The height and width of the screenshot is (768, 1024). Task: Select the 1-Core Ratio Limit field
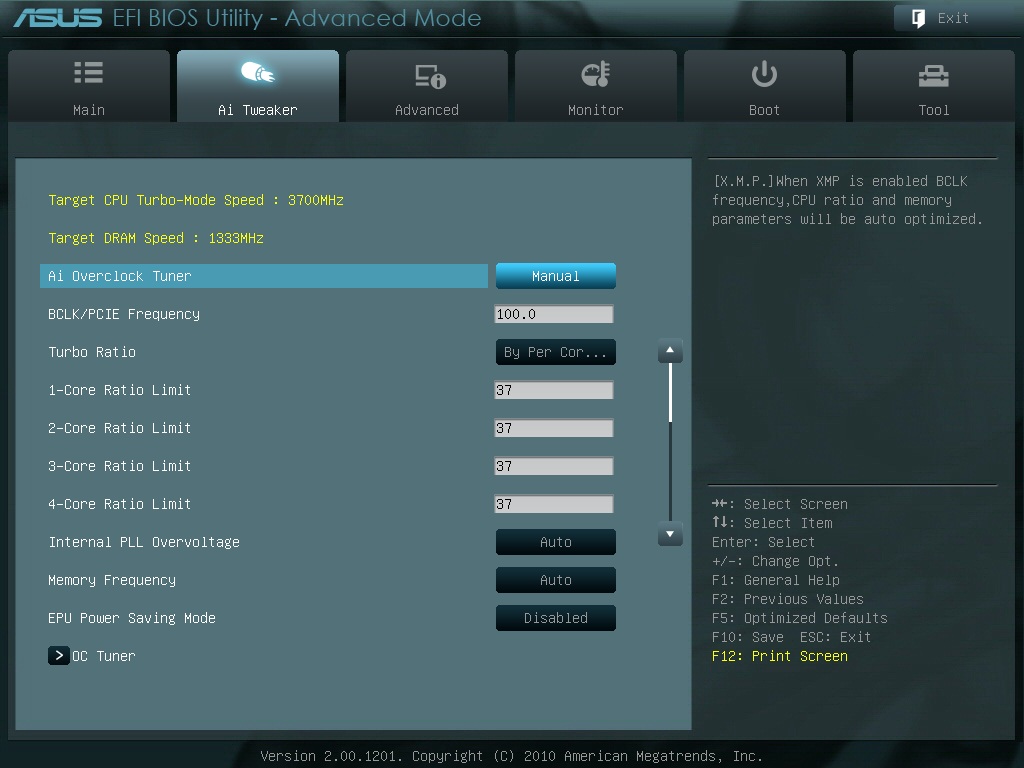(x=553, y=390)
